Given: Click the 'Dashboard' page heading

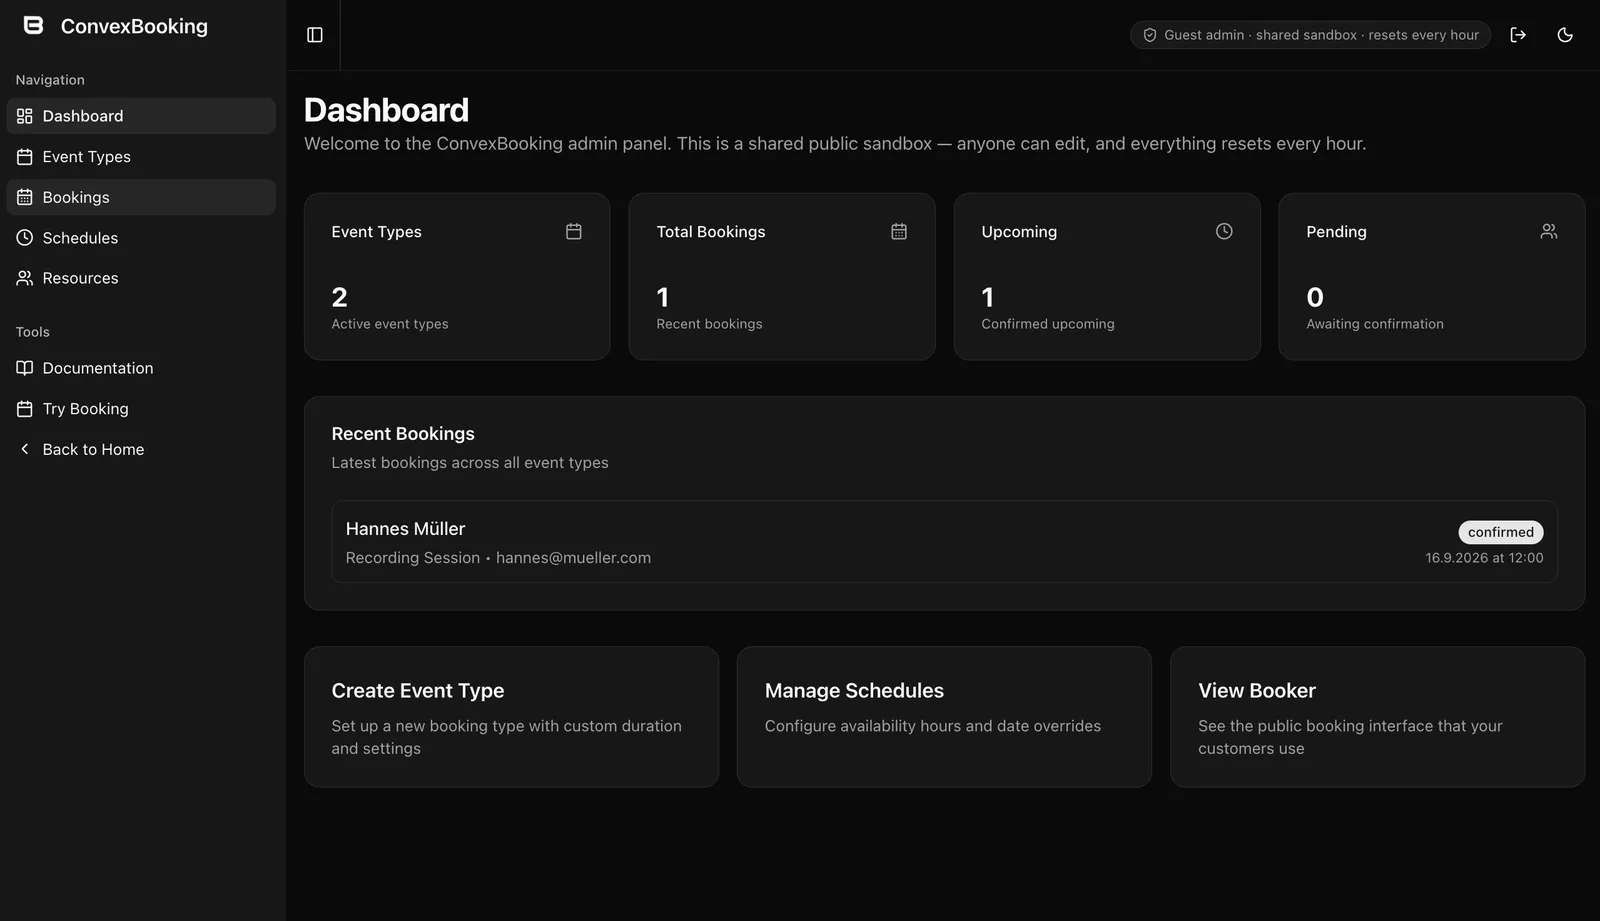Looking at the screenshot, I should 386,110.
